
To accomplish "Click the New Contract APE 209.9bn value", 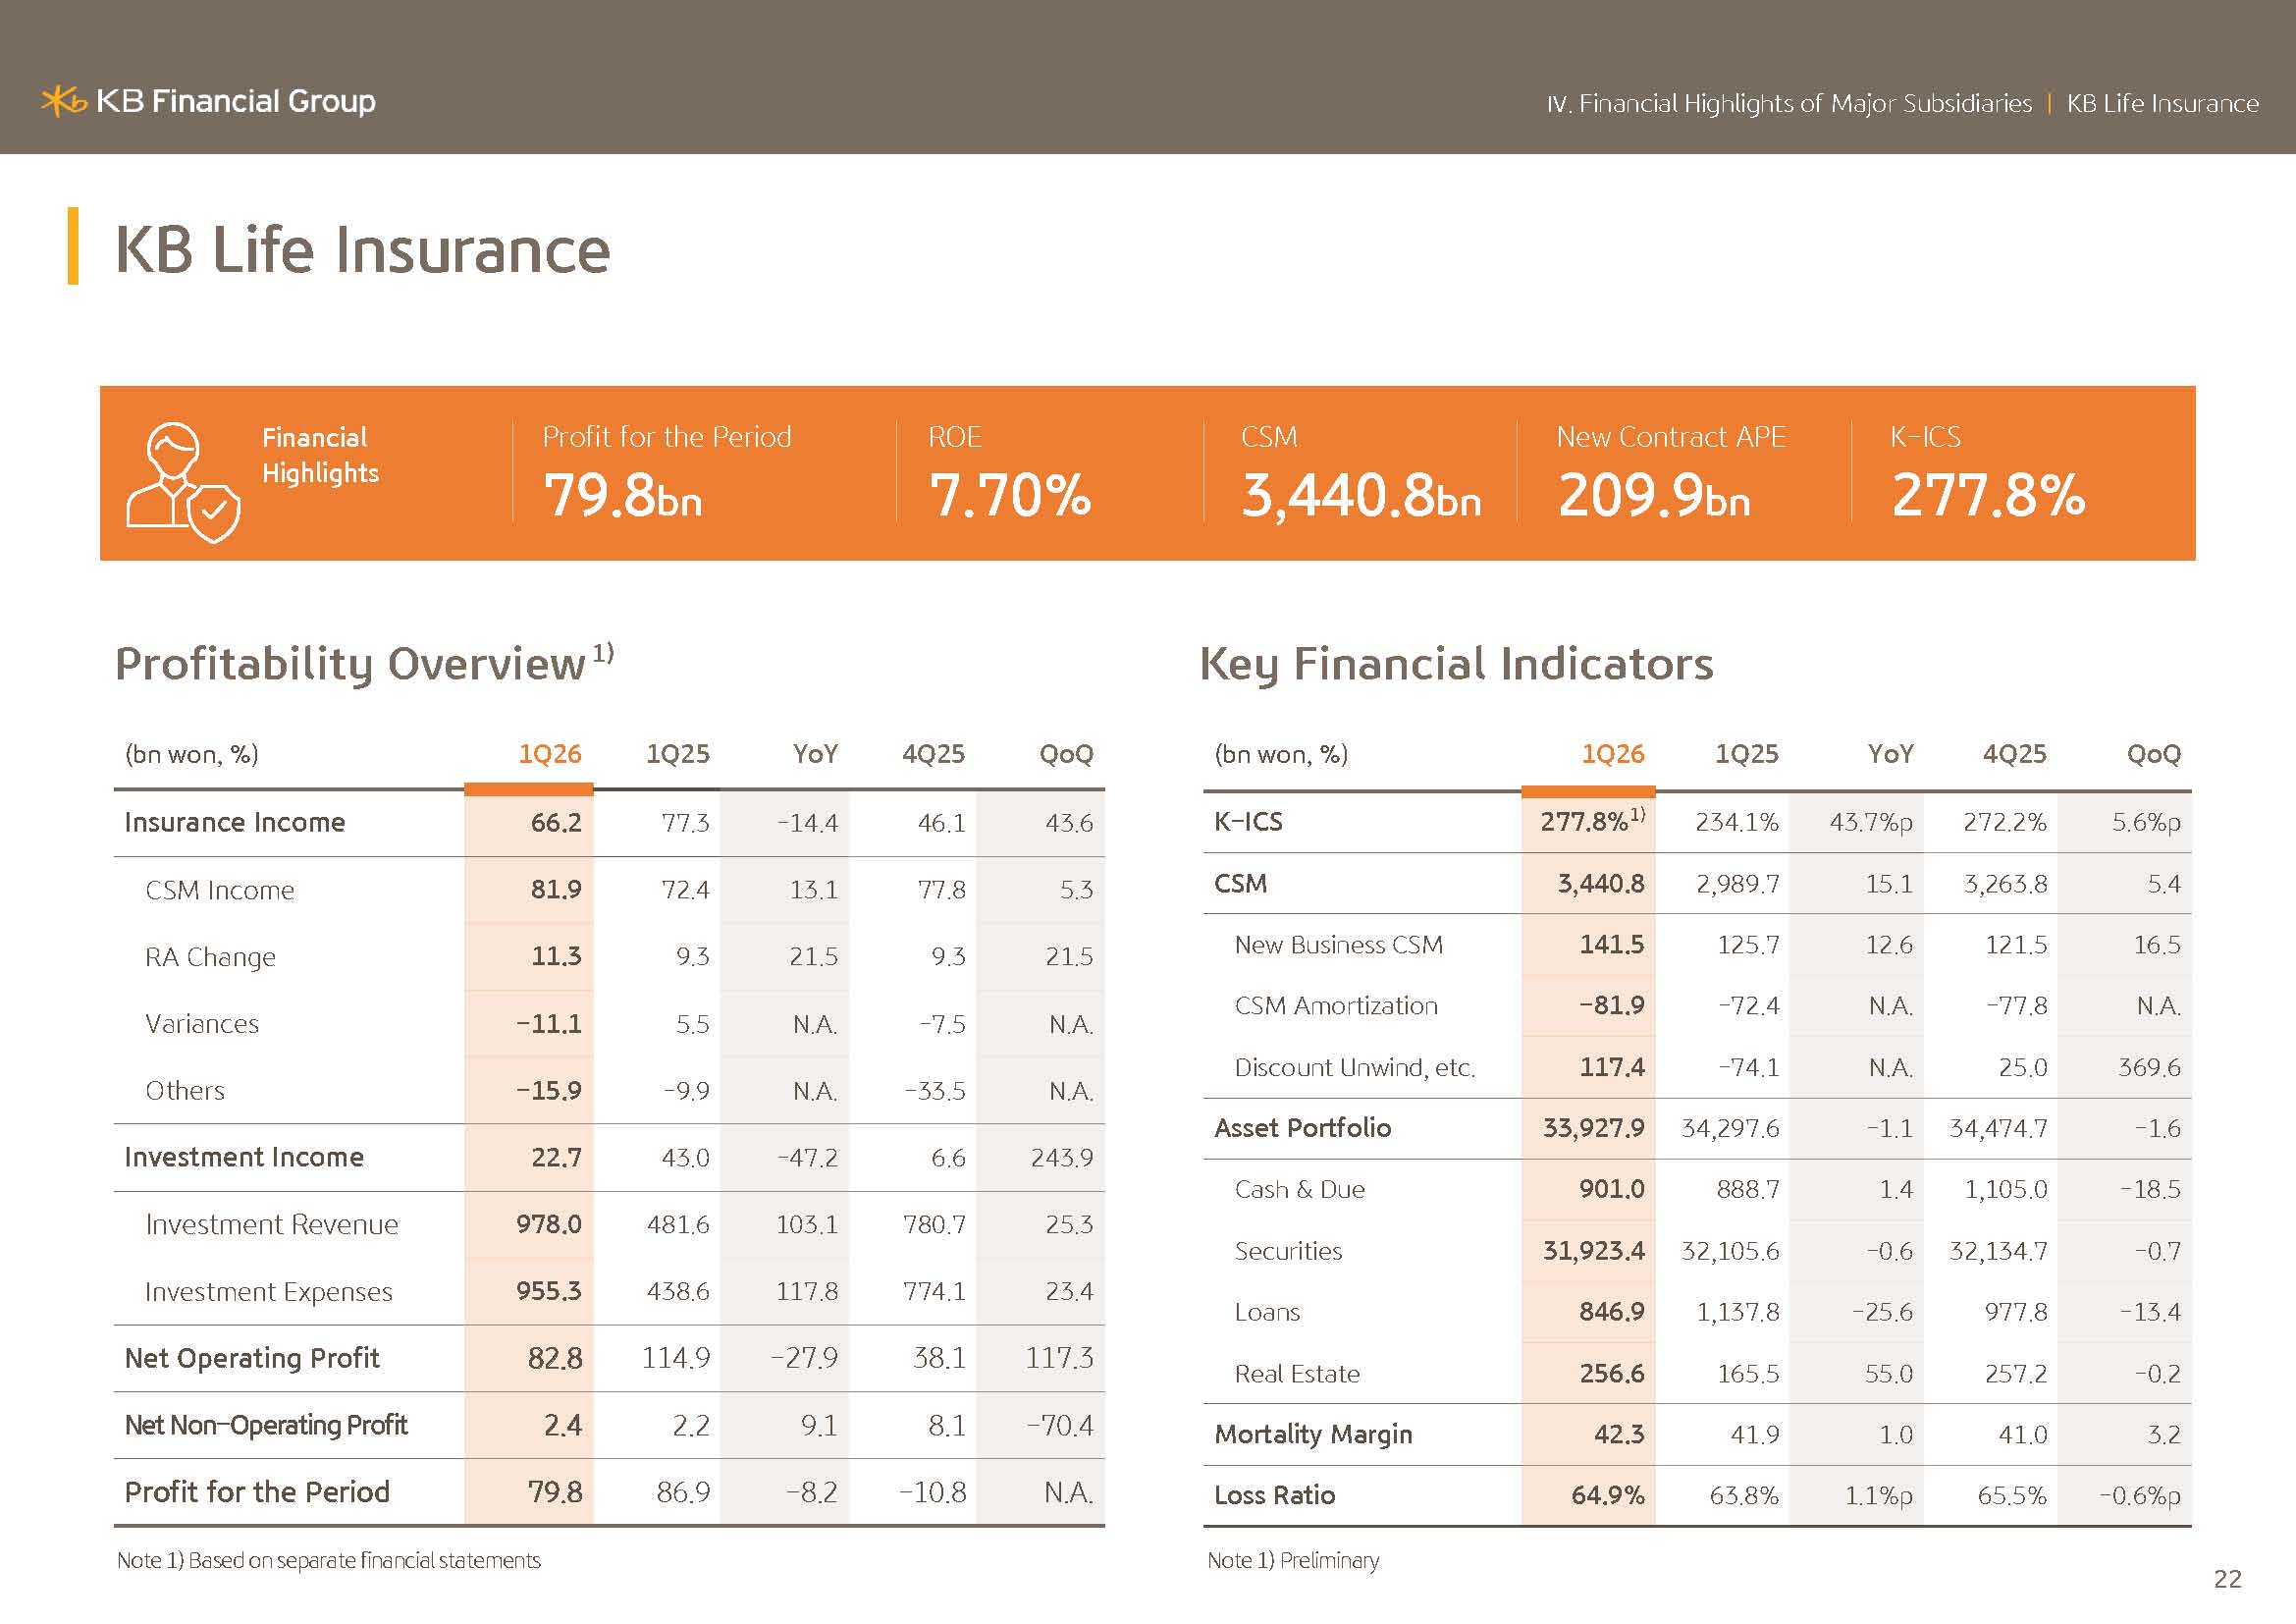I will [x=1654, y=495].
